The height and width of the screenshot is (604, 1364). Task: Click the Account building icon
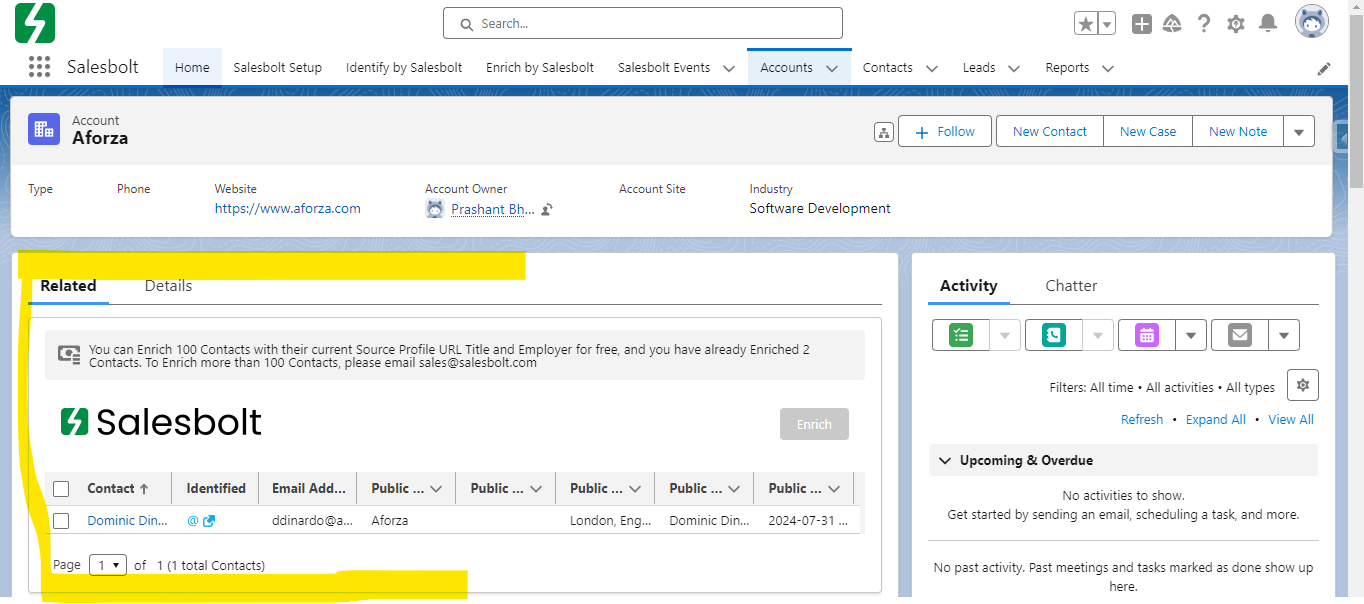coord(44,129)
